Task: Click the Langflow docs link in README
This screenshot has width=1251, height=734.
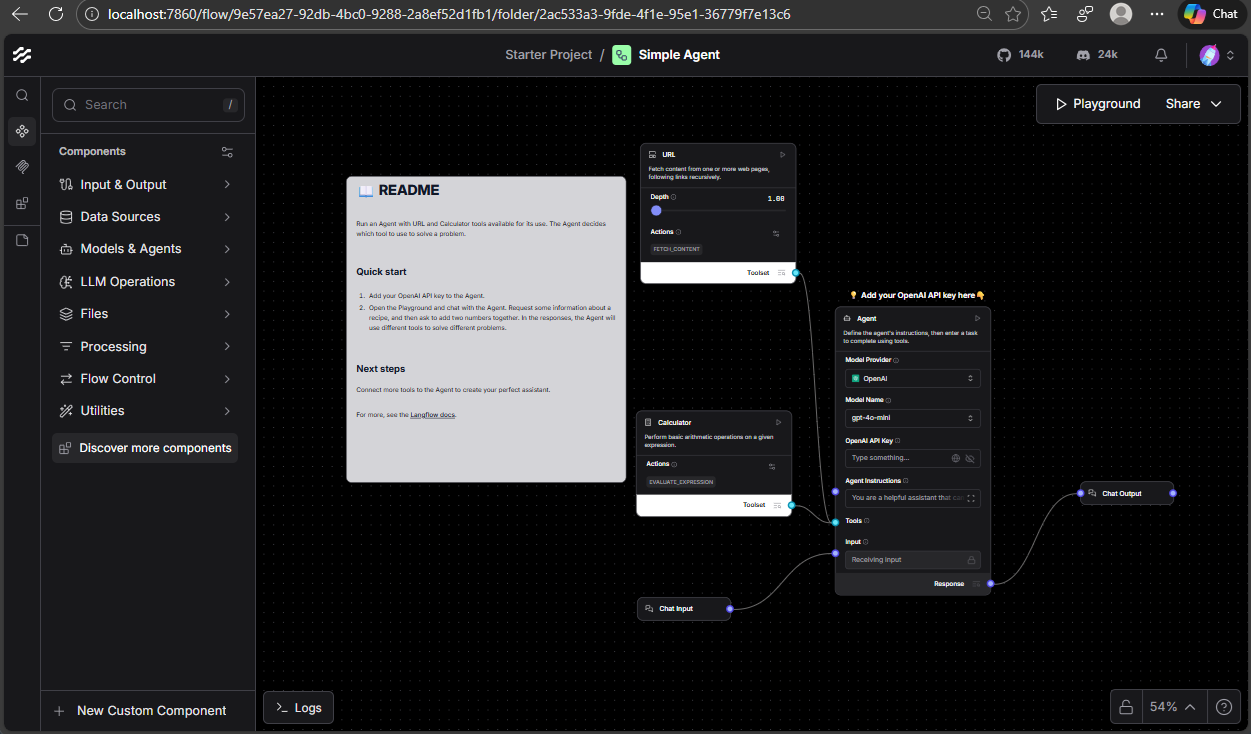Action: click(x=432, y=414)
